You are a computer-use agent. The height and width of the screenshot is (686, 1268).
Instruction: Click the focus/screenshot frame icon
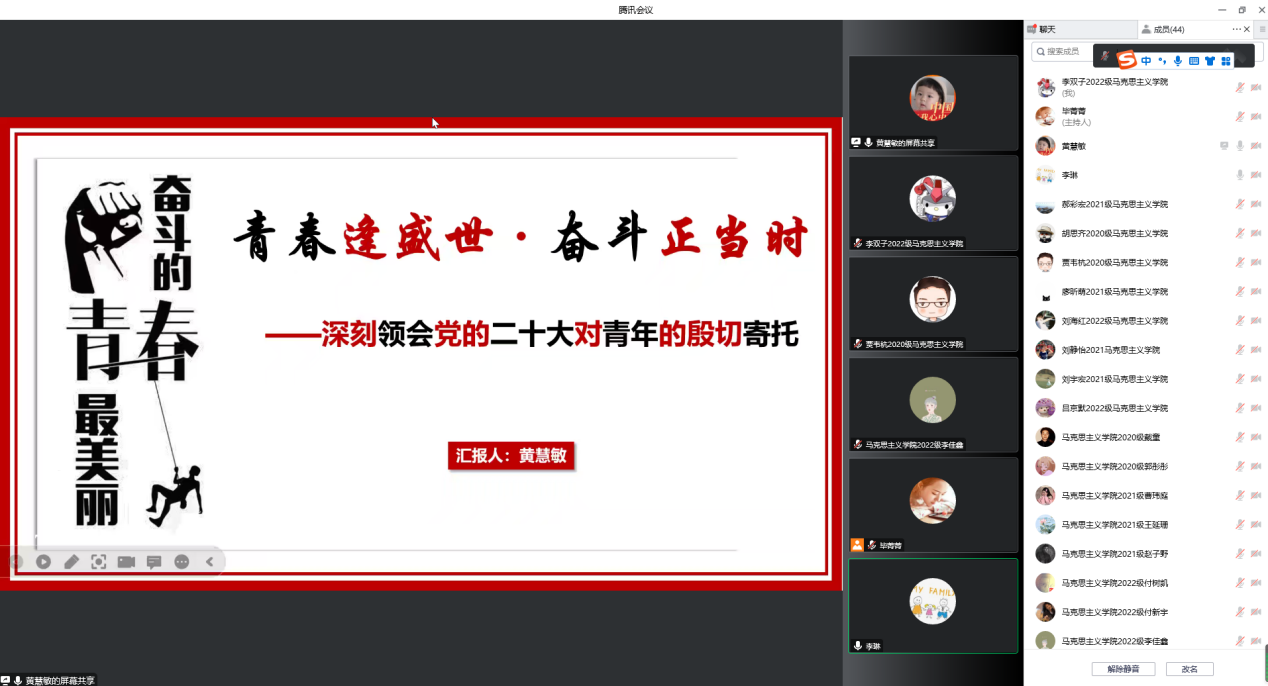tap(98, 562)
